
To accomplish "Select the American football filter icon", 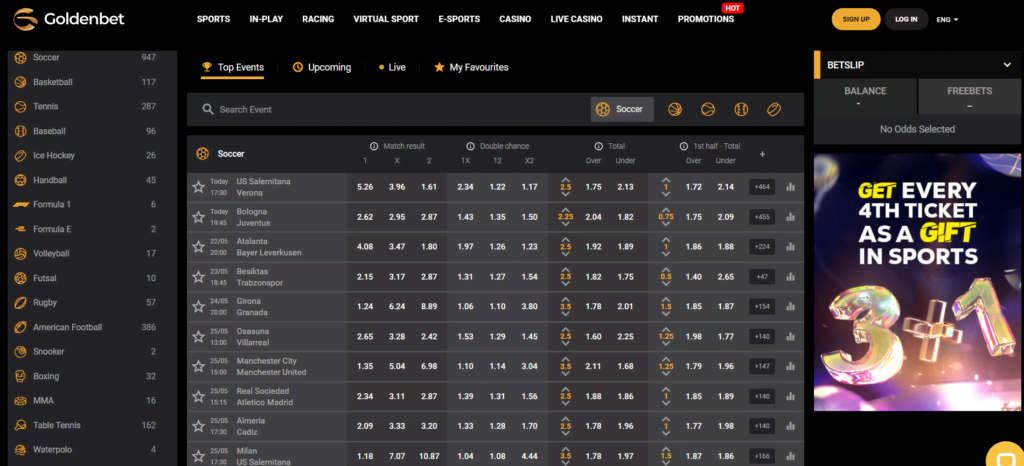I will 773,110.
